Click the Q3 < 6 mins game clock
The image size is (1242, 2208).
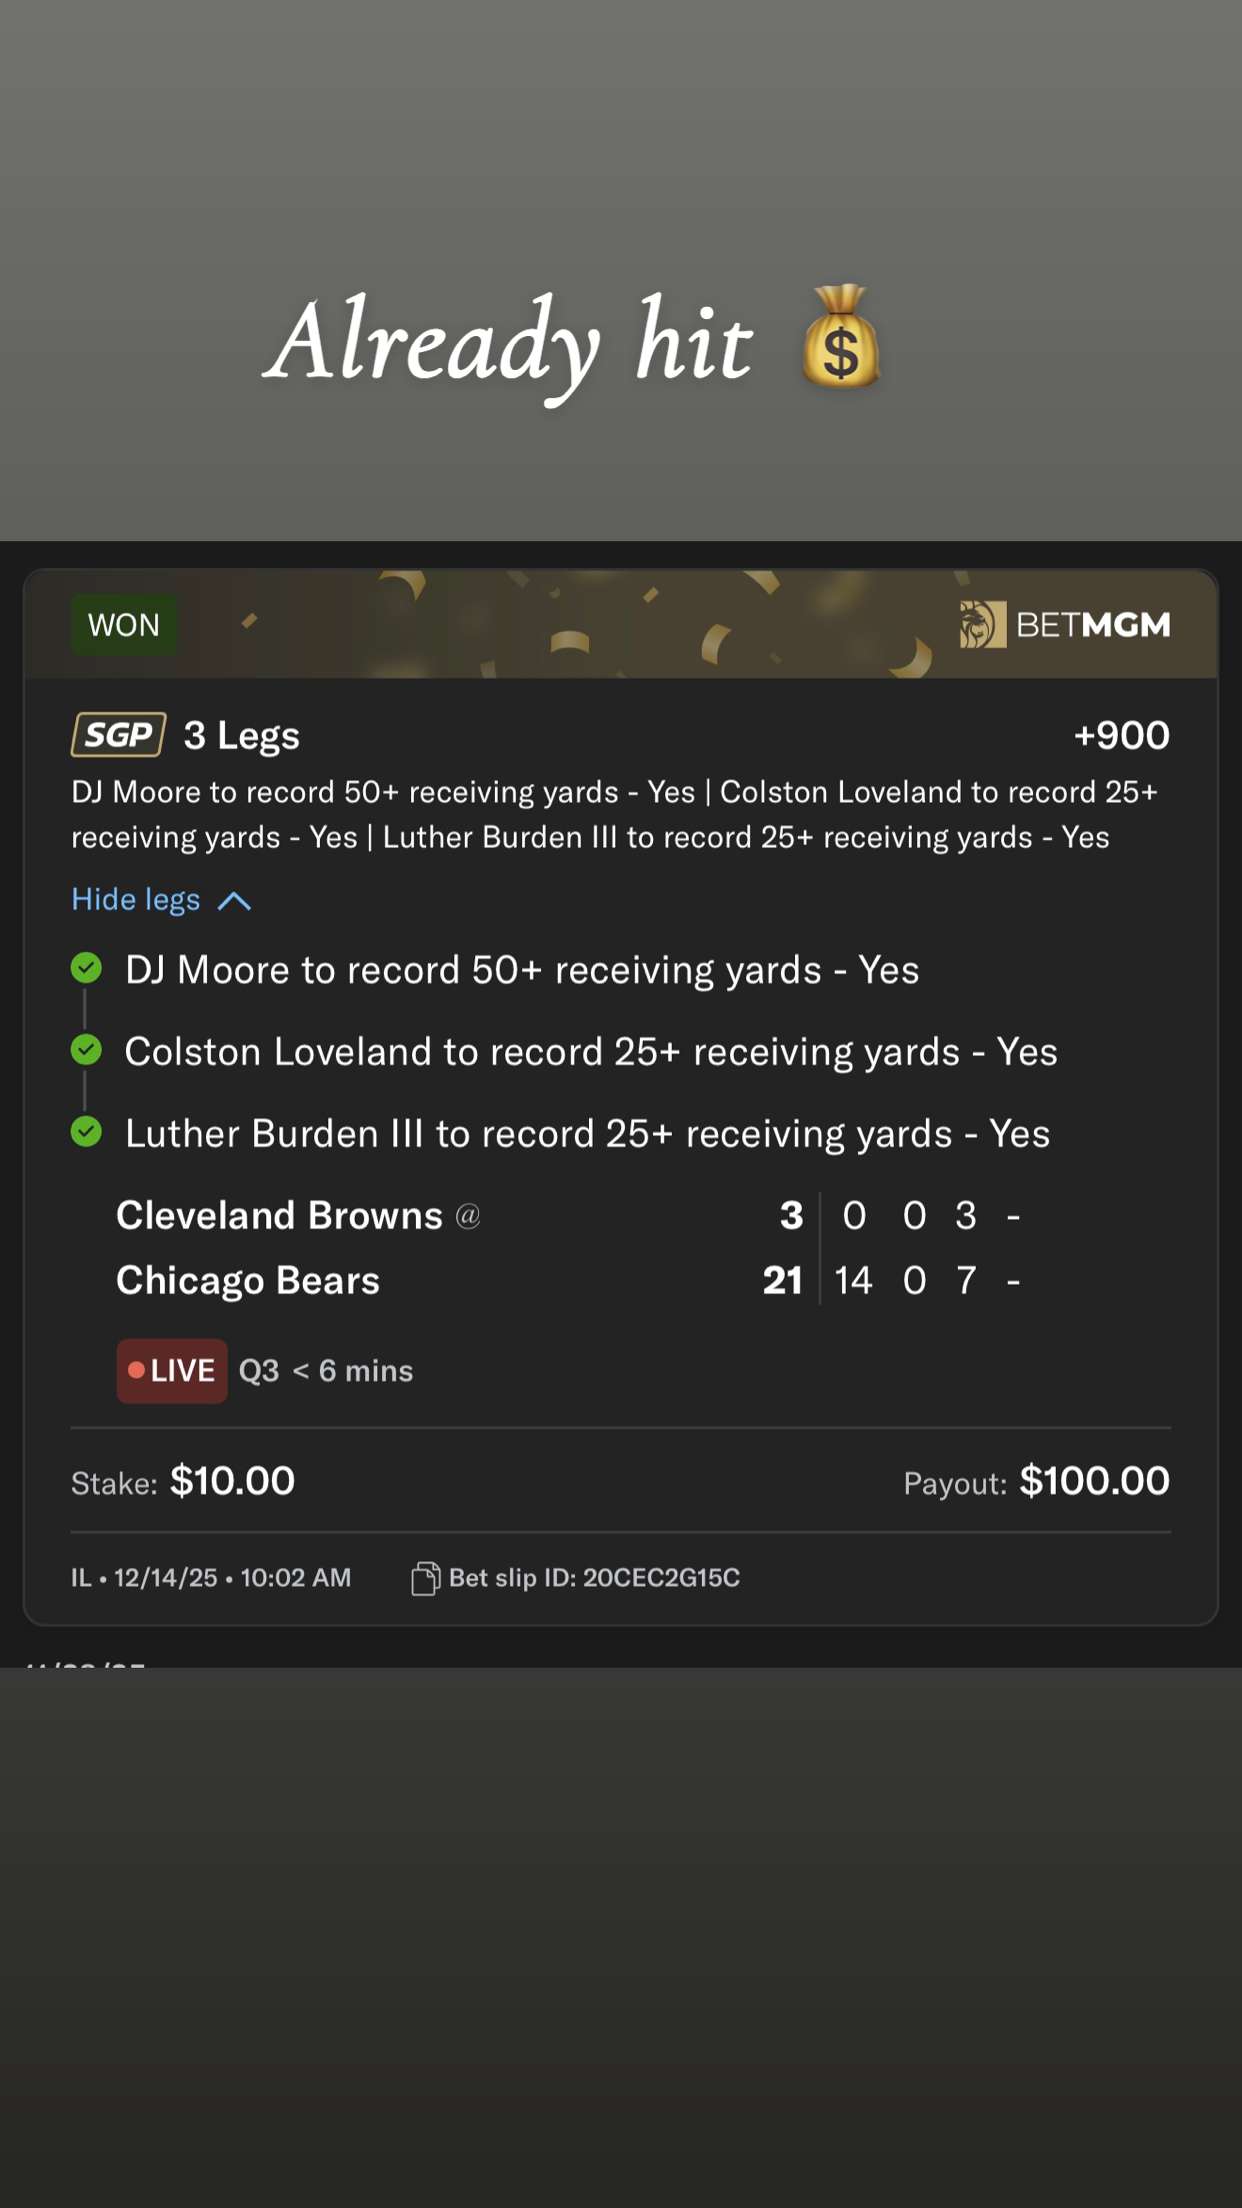[x=326, y=1371]
